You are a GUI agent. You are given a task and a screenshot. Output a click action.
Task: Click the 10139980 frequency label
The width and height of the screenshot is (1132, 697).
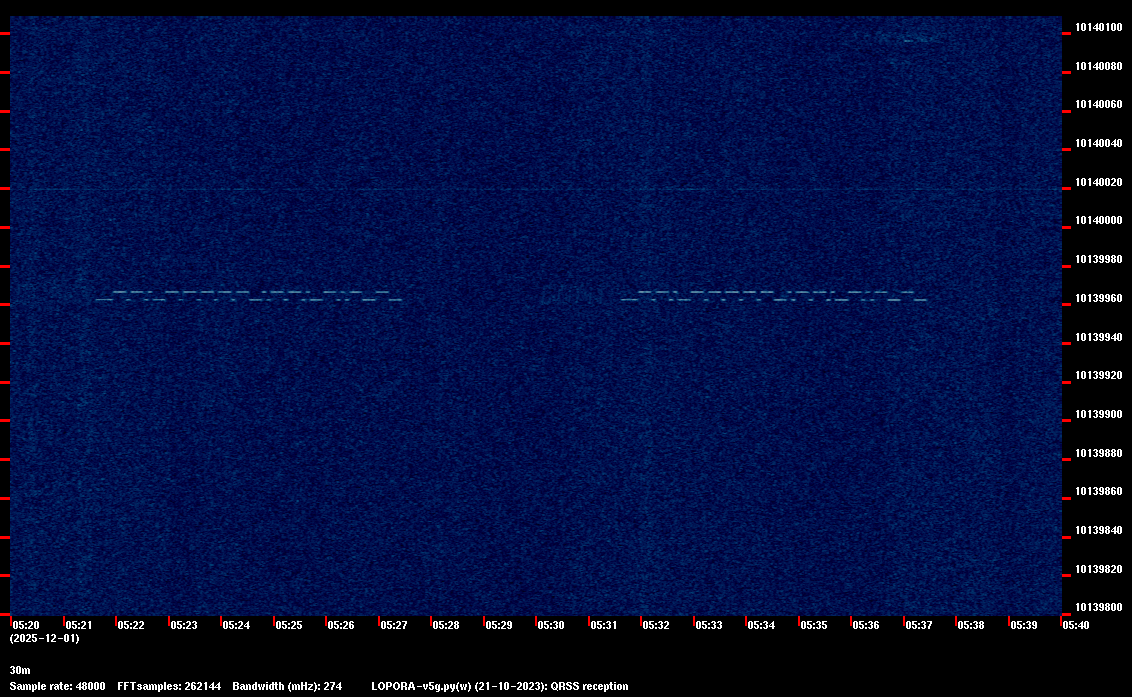(x=1099, y=259)
